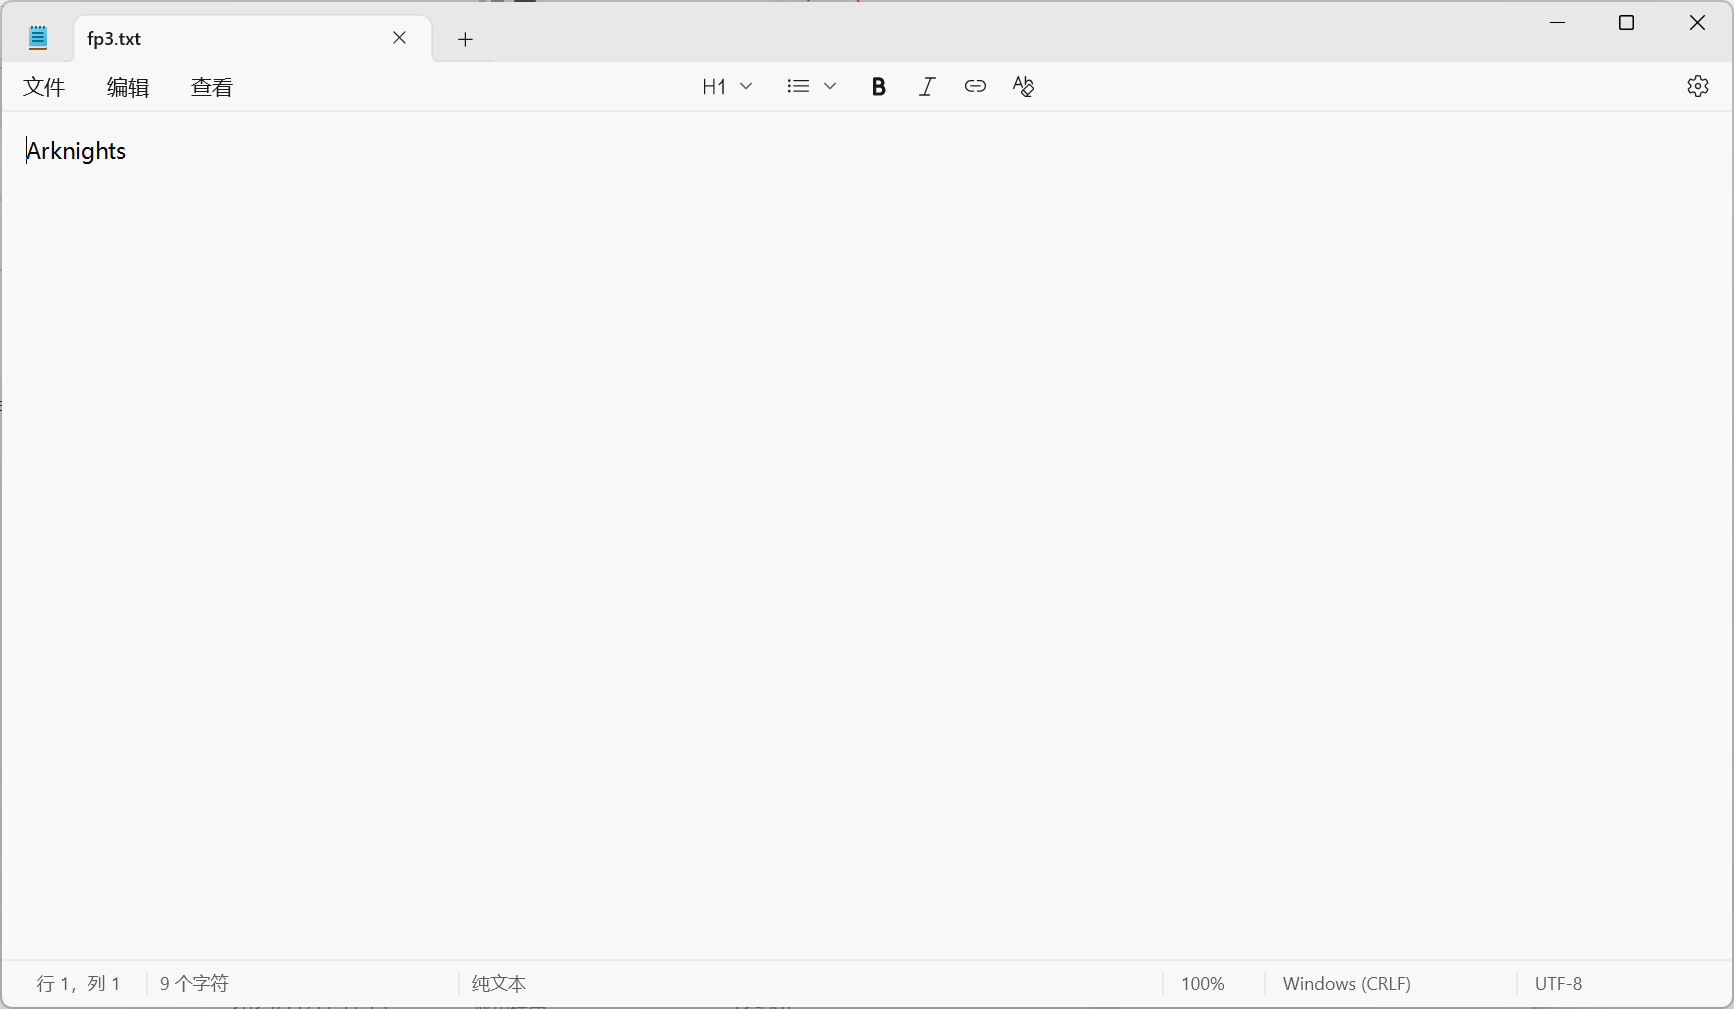
Task: Click the 行 1, 列 1 cursor position indicator
Action: (x=79, y=984)
